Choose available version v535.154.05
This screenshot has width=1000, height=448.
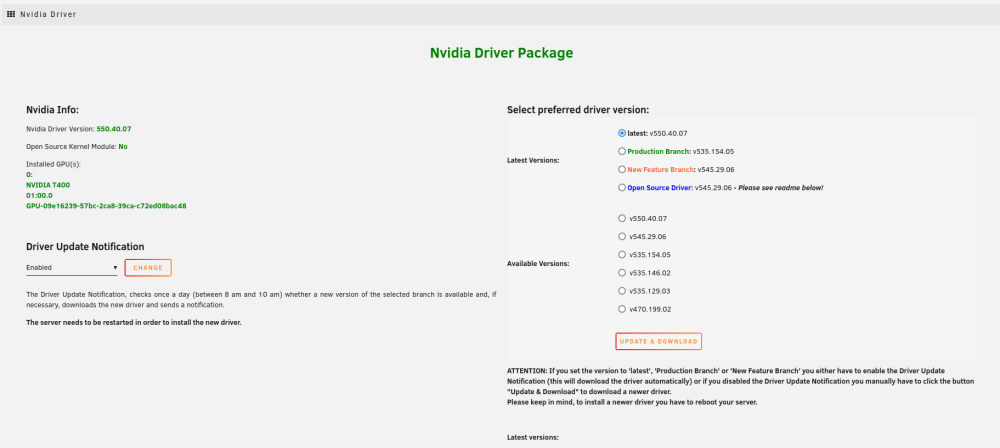pyautogui.click(x=622, y=254)
